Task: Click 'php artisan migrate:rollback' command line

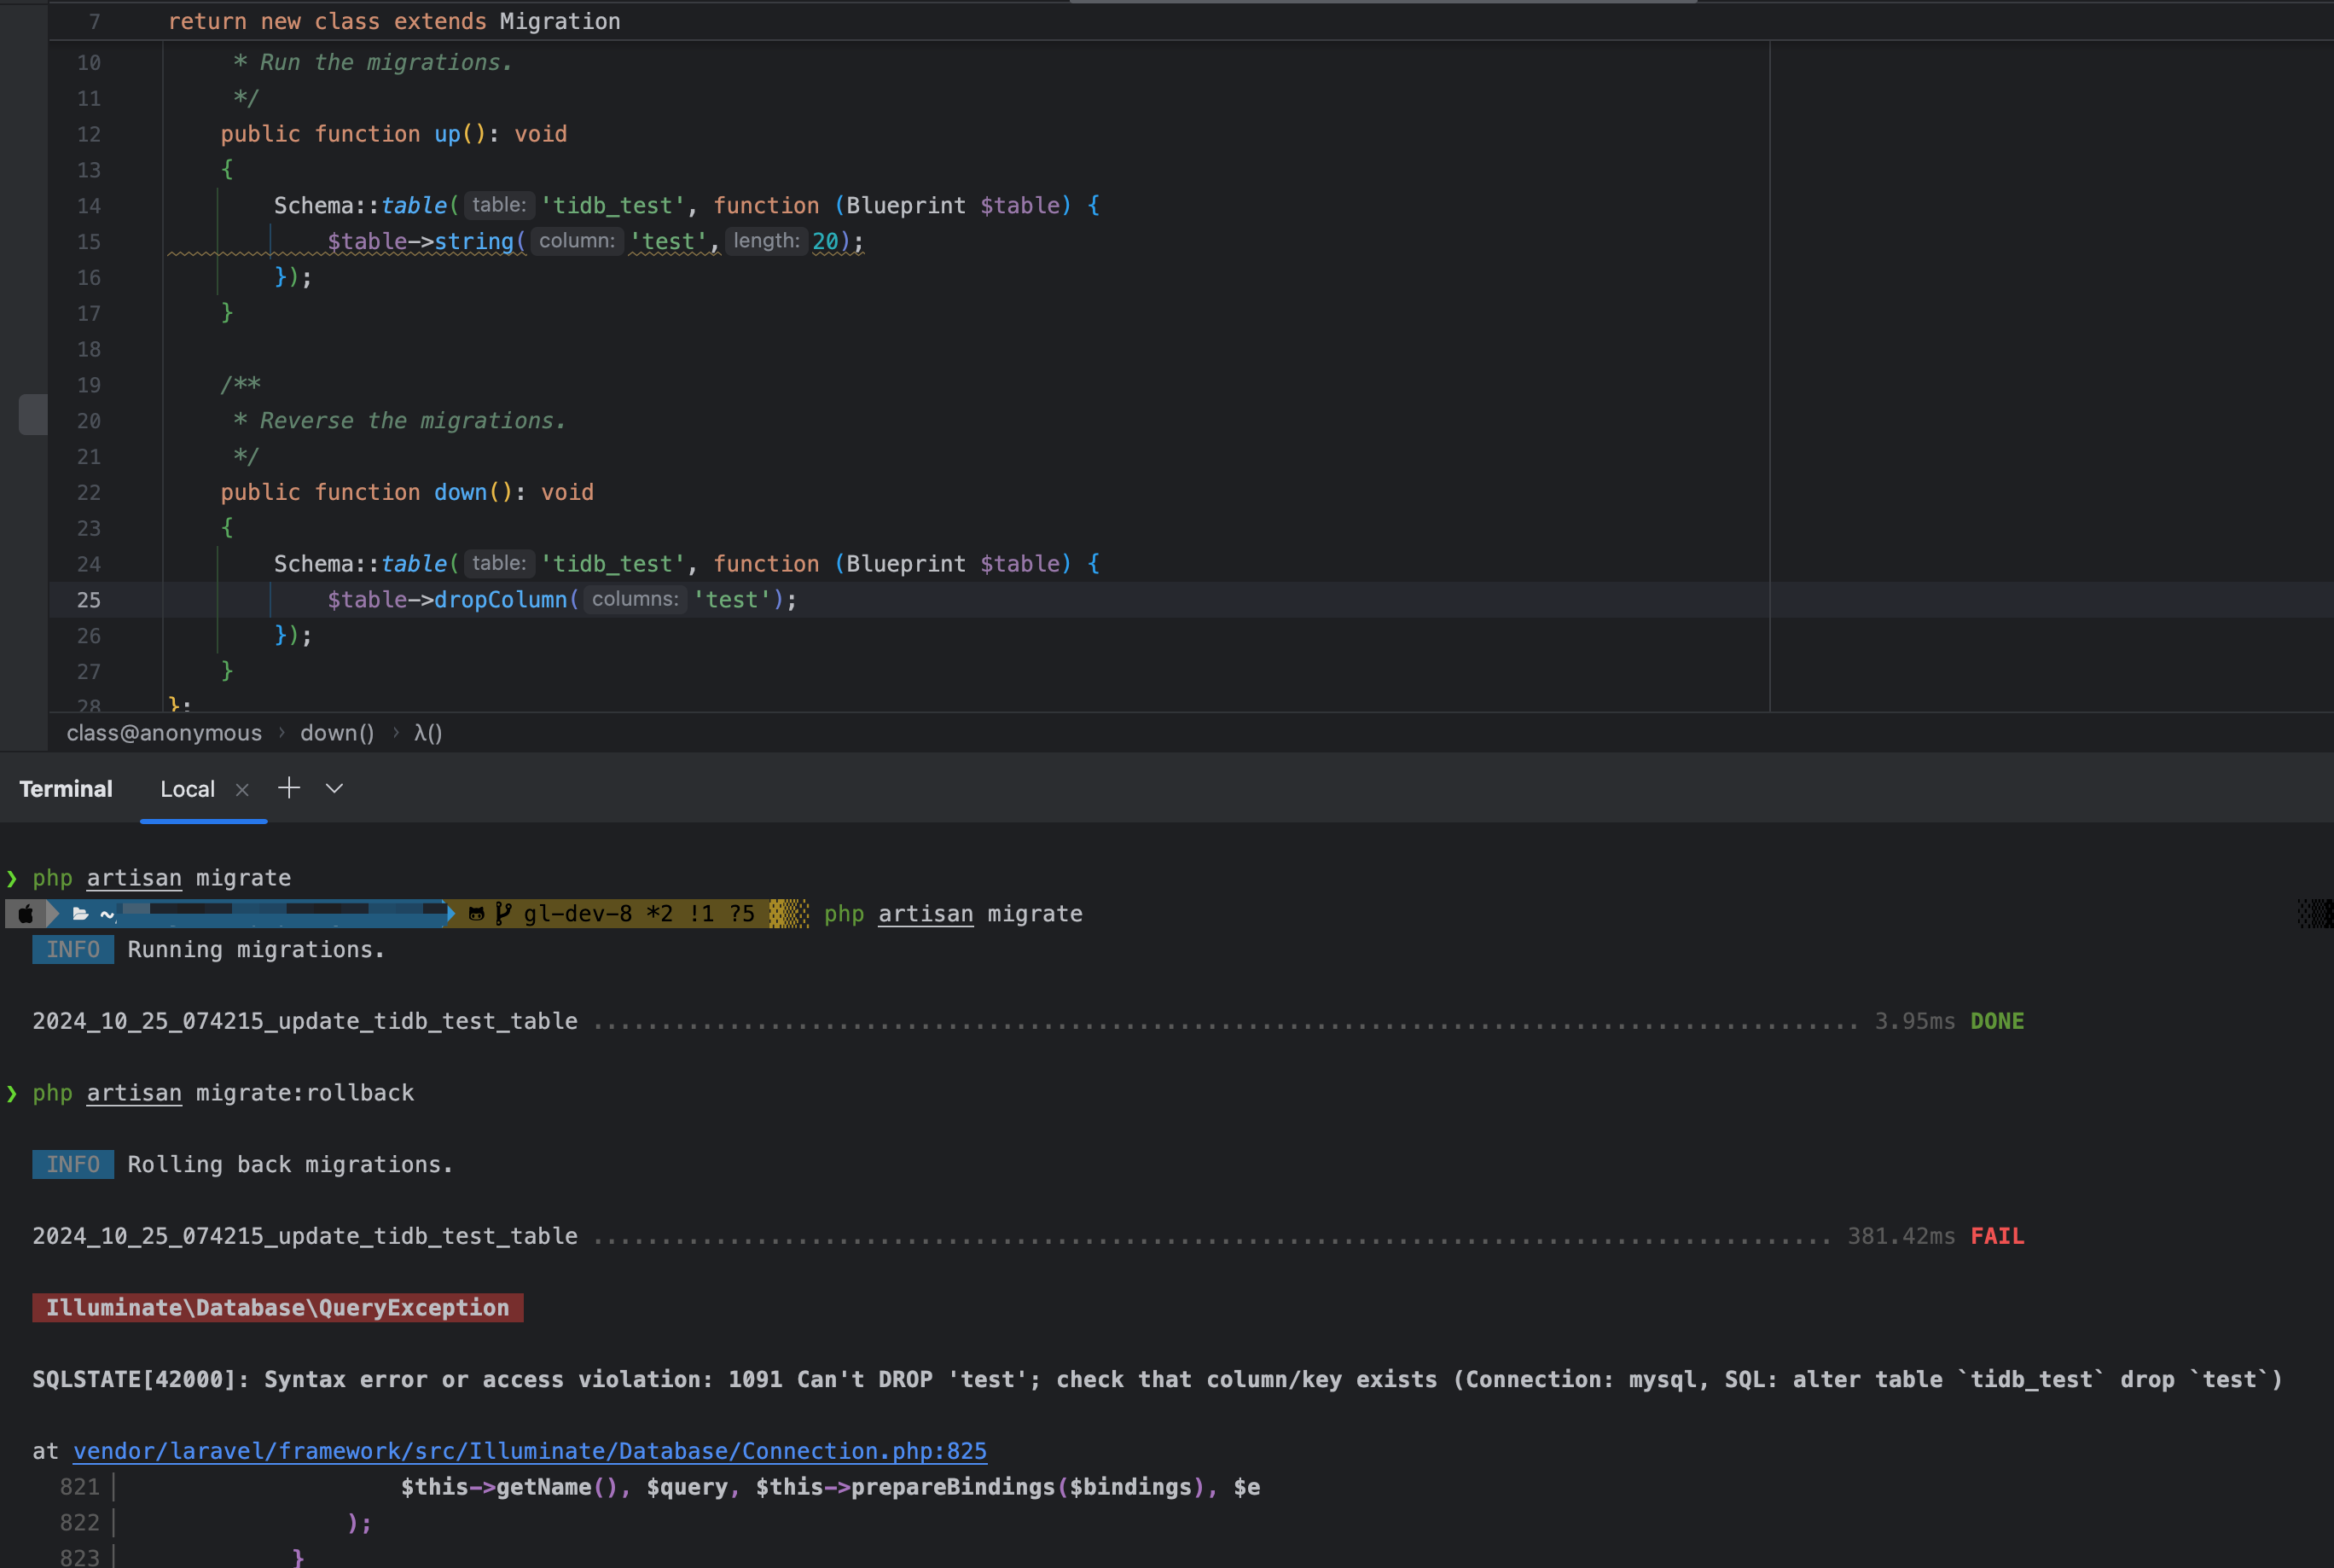Action: [223, 1093]
